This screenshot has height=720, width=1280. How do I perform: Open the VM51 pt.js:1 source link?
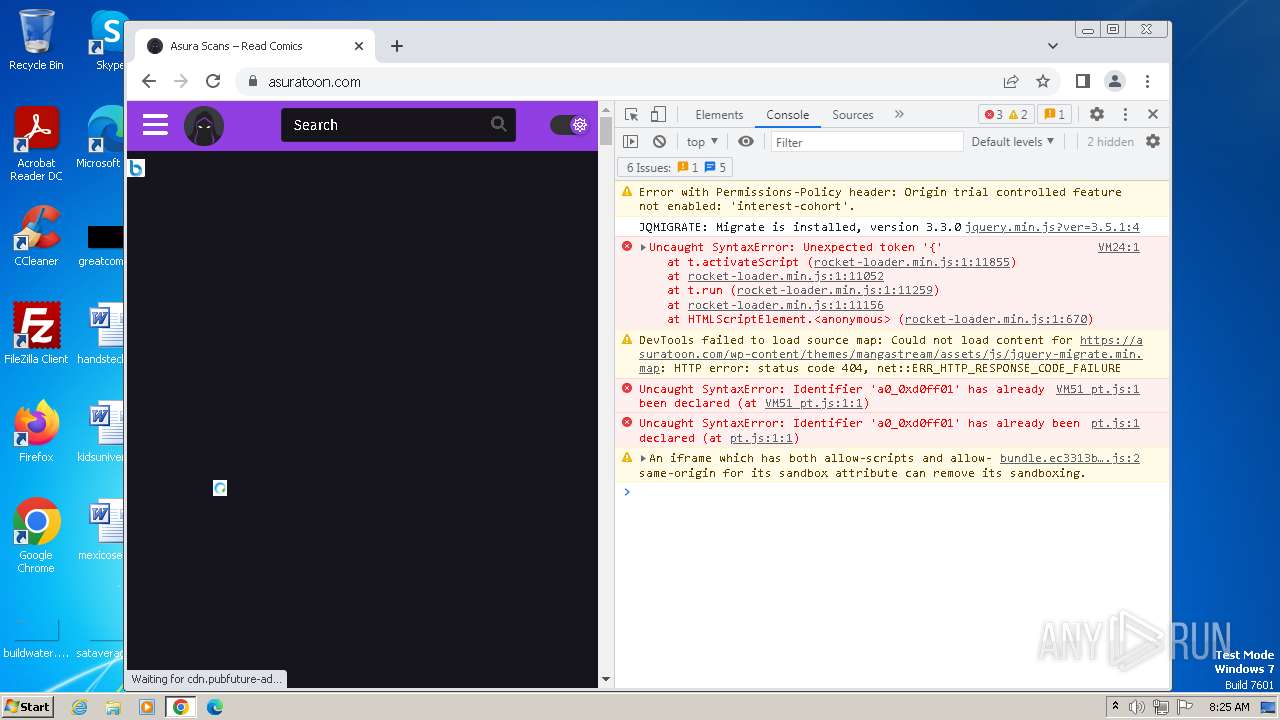1097,389
